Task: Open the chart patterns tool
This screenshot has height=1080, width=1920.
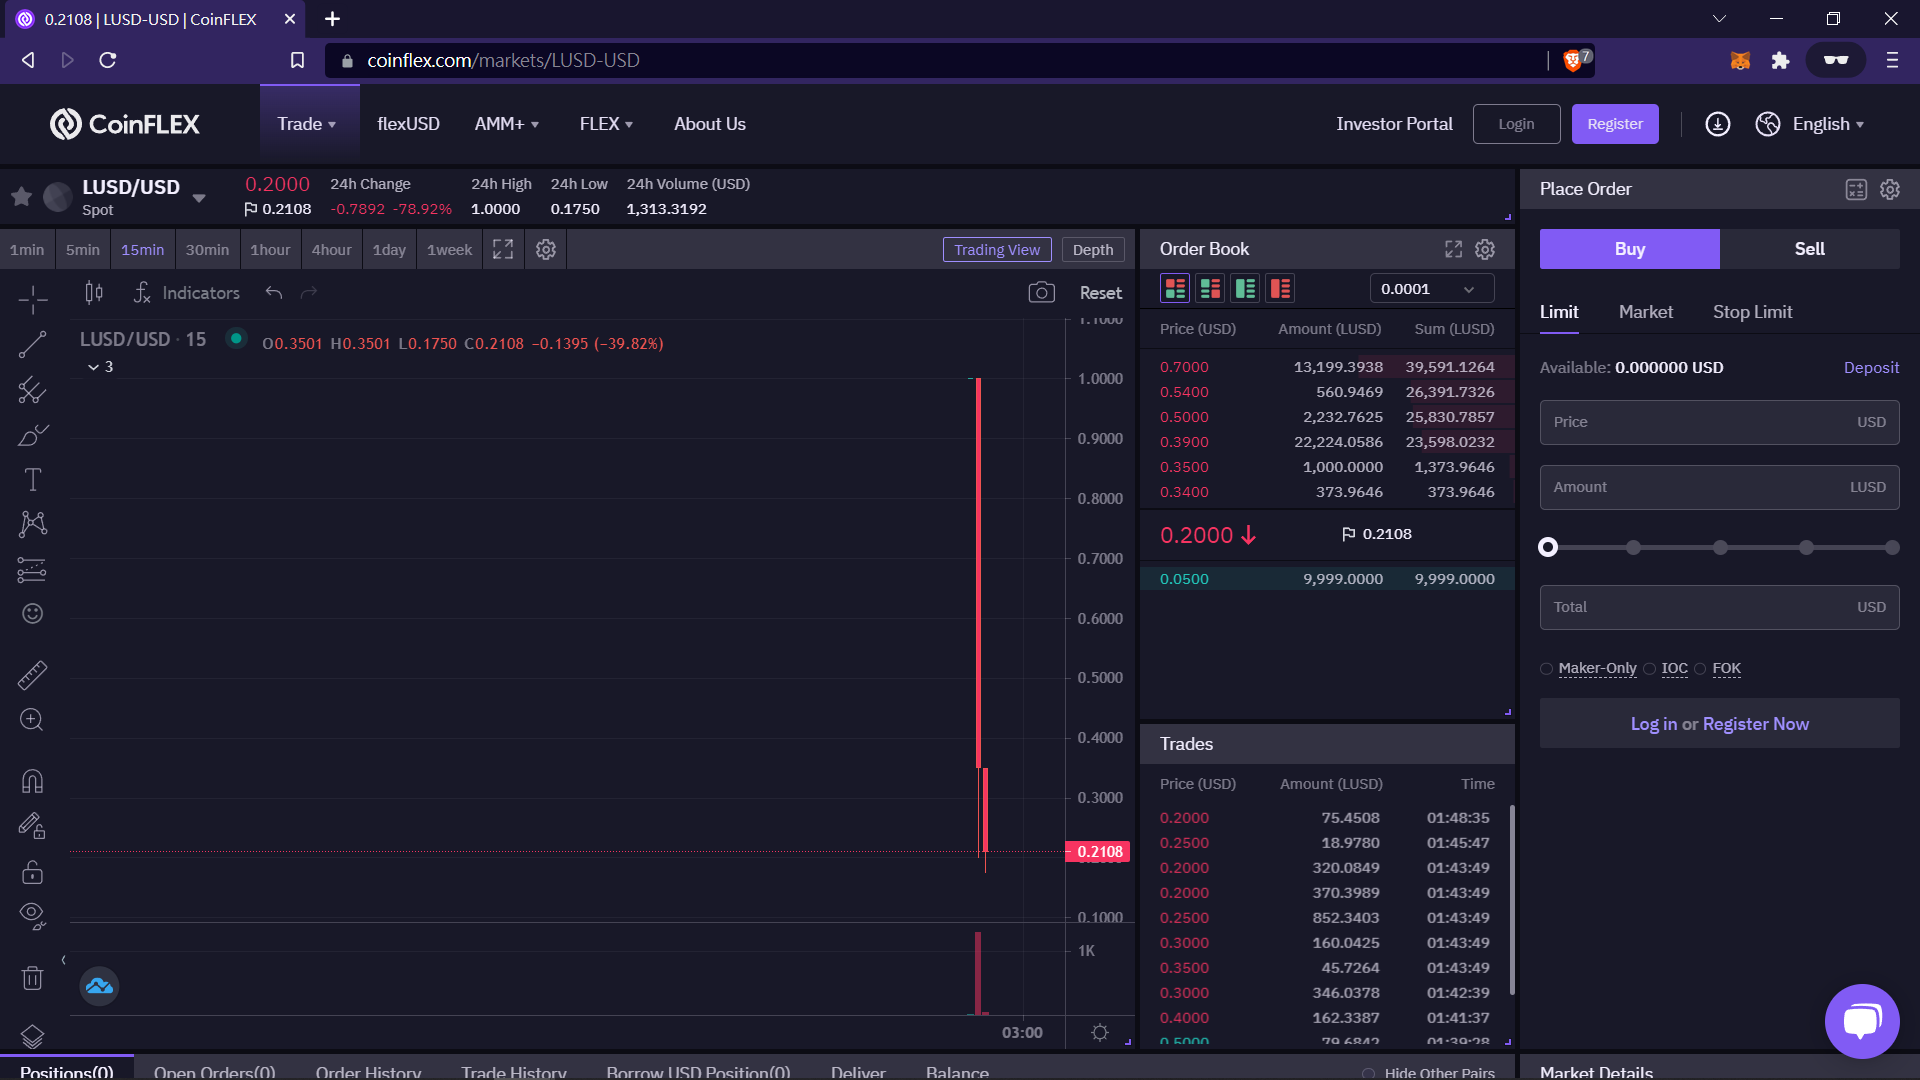Action: coord(32,524)
